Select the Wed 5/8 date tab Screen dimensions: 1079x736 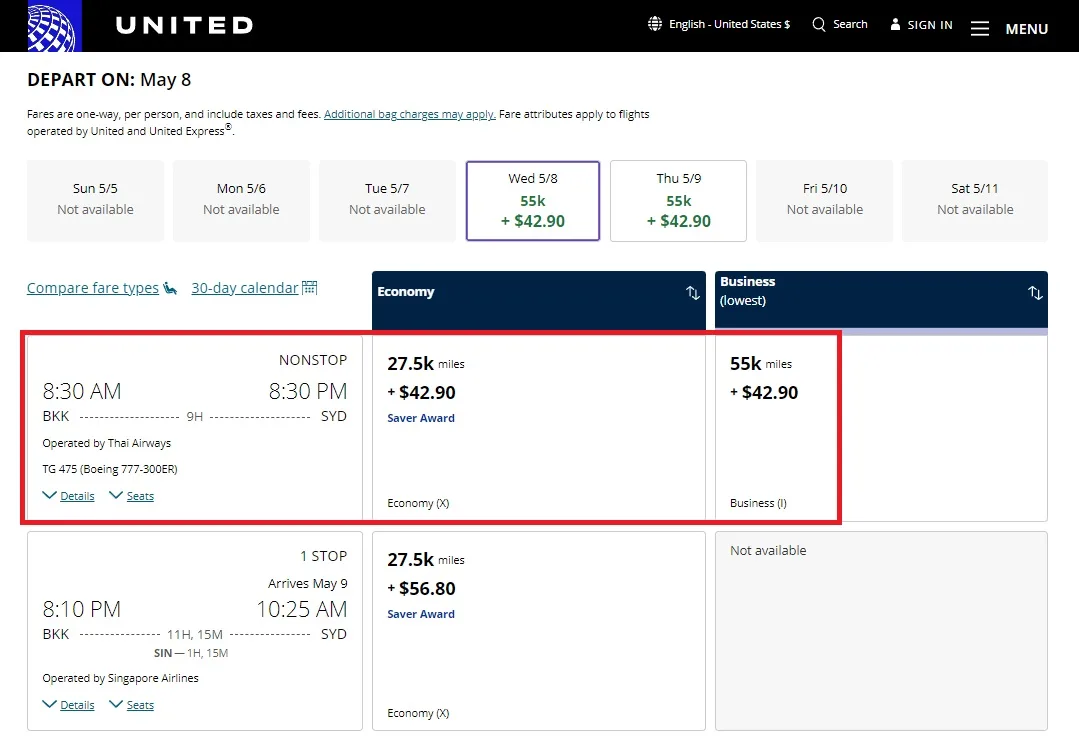click(x=533, y=201)
